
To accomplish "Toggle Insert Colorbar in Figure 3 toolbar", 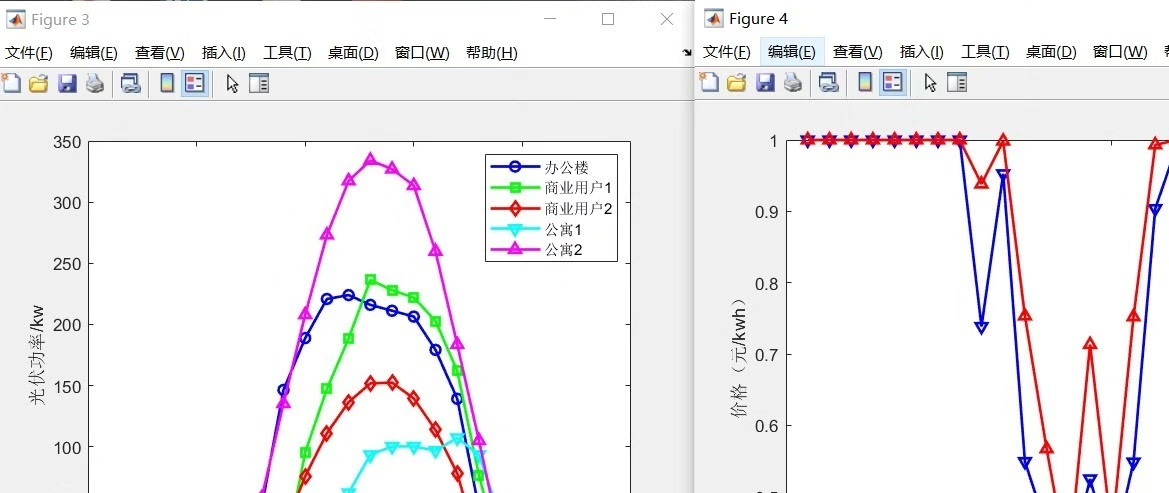I will 167,84.
